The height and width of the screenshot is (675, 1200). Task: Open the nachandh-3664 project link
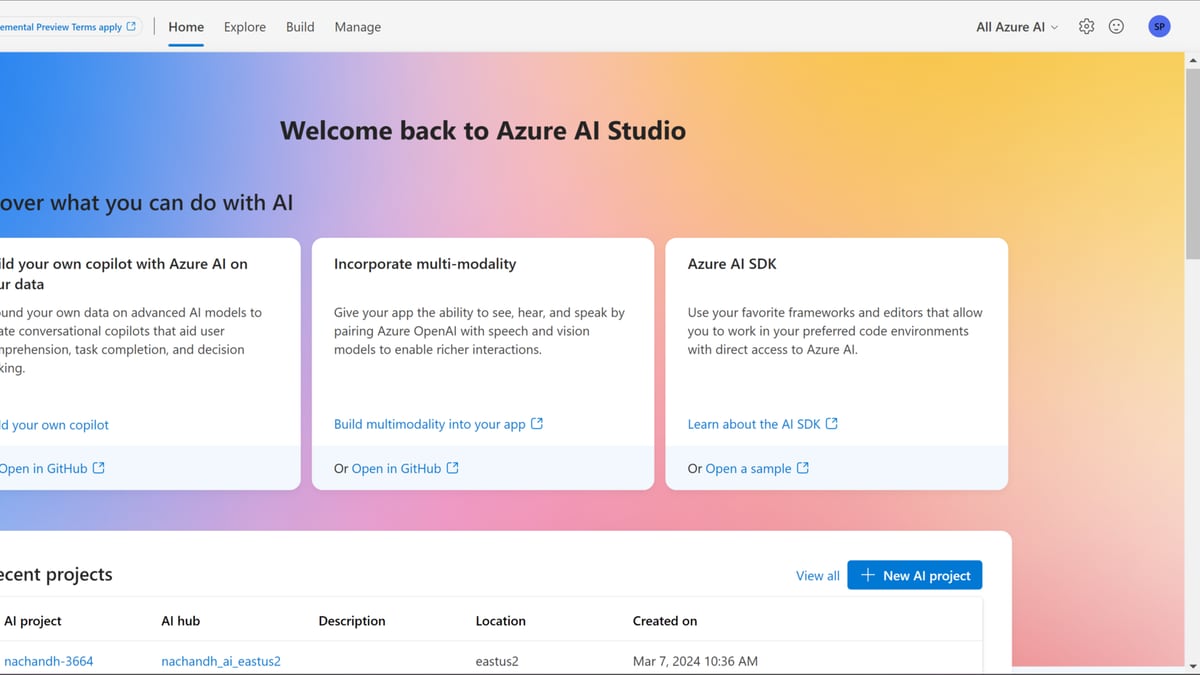pos(49,661)
